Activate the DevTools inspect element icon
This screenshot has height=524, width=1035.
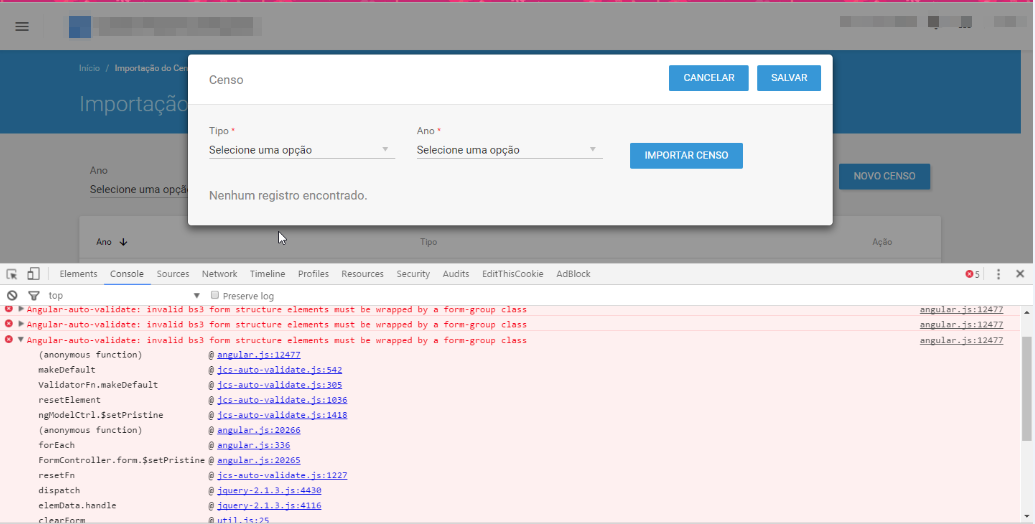[x=12, y=274]
